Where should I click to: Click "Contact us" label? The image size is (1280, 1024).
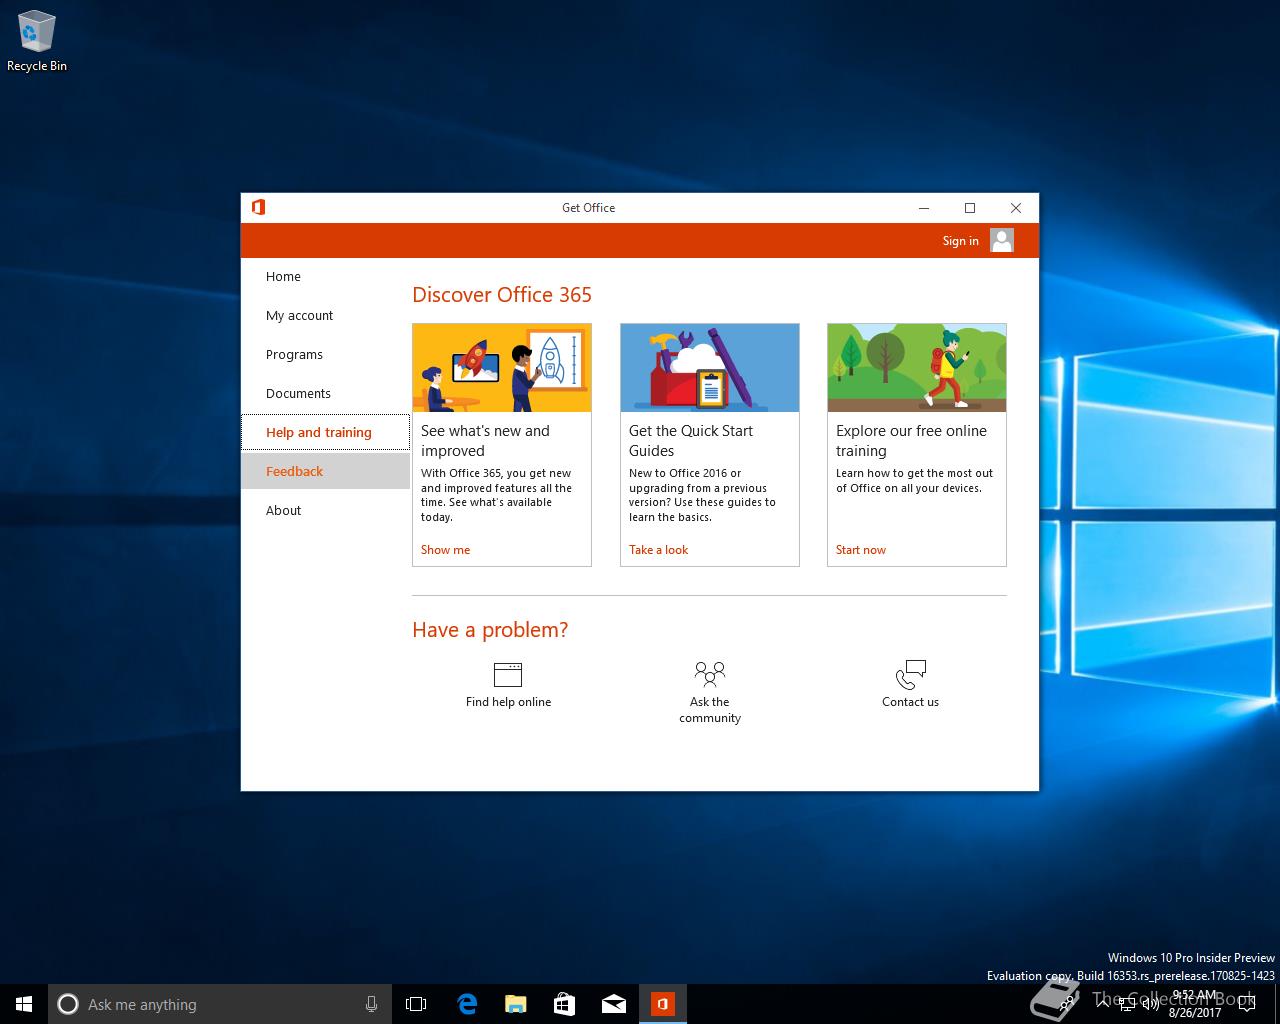[x=910, y=702]
